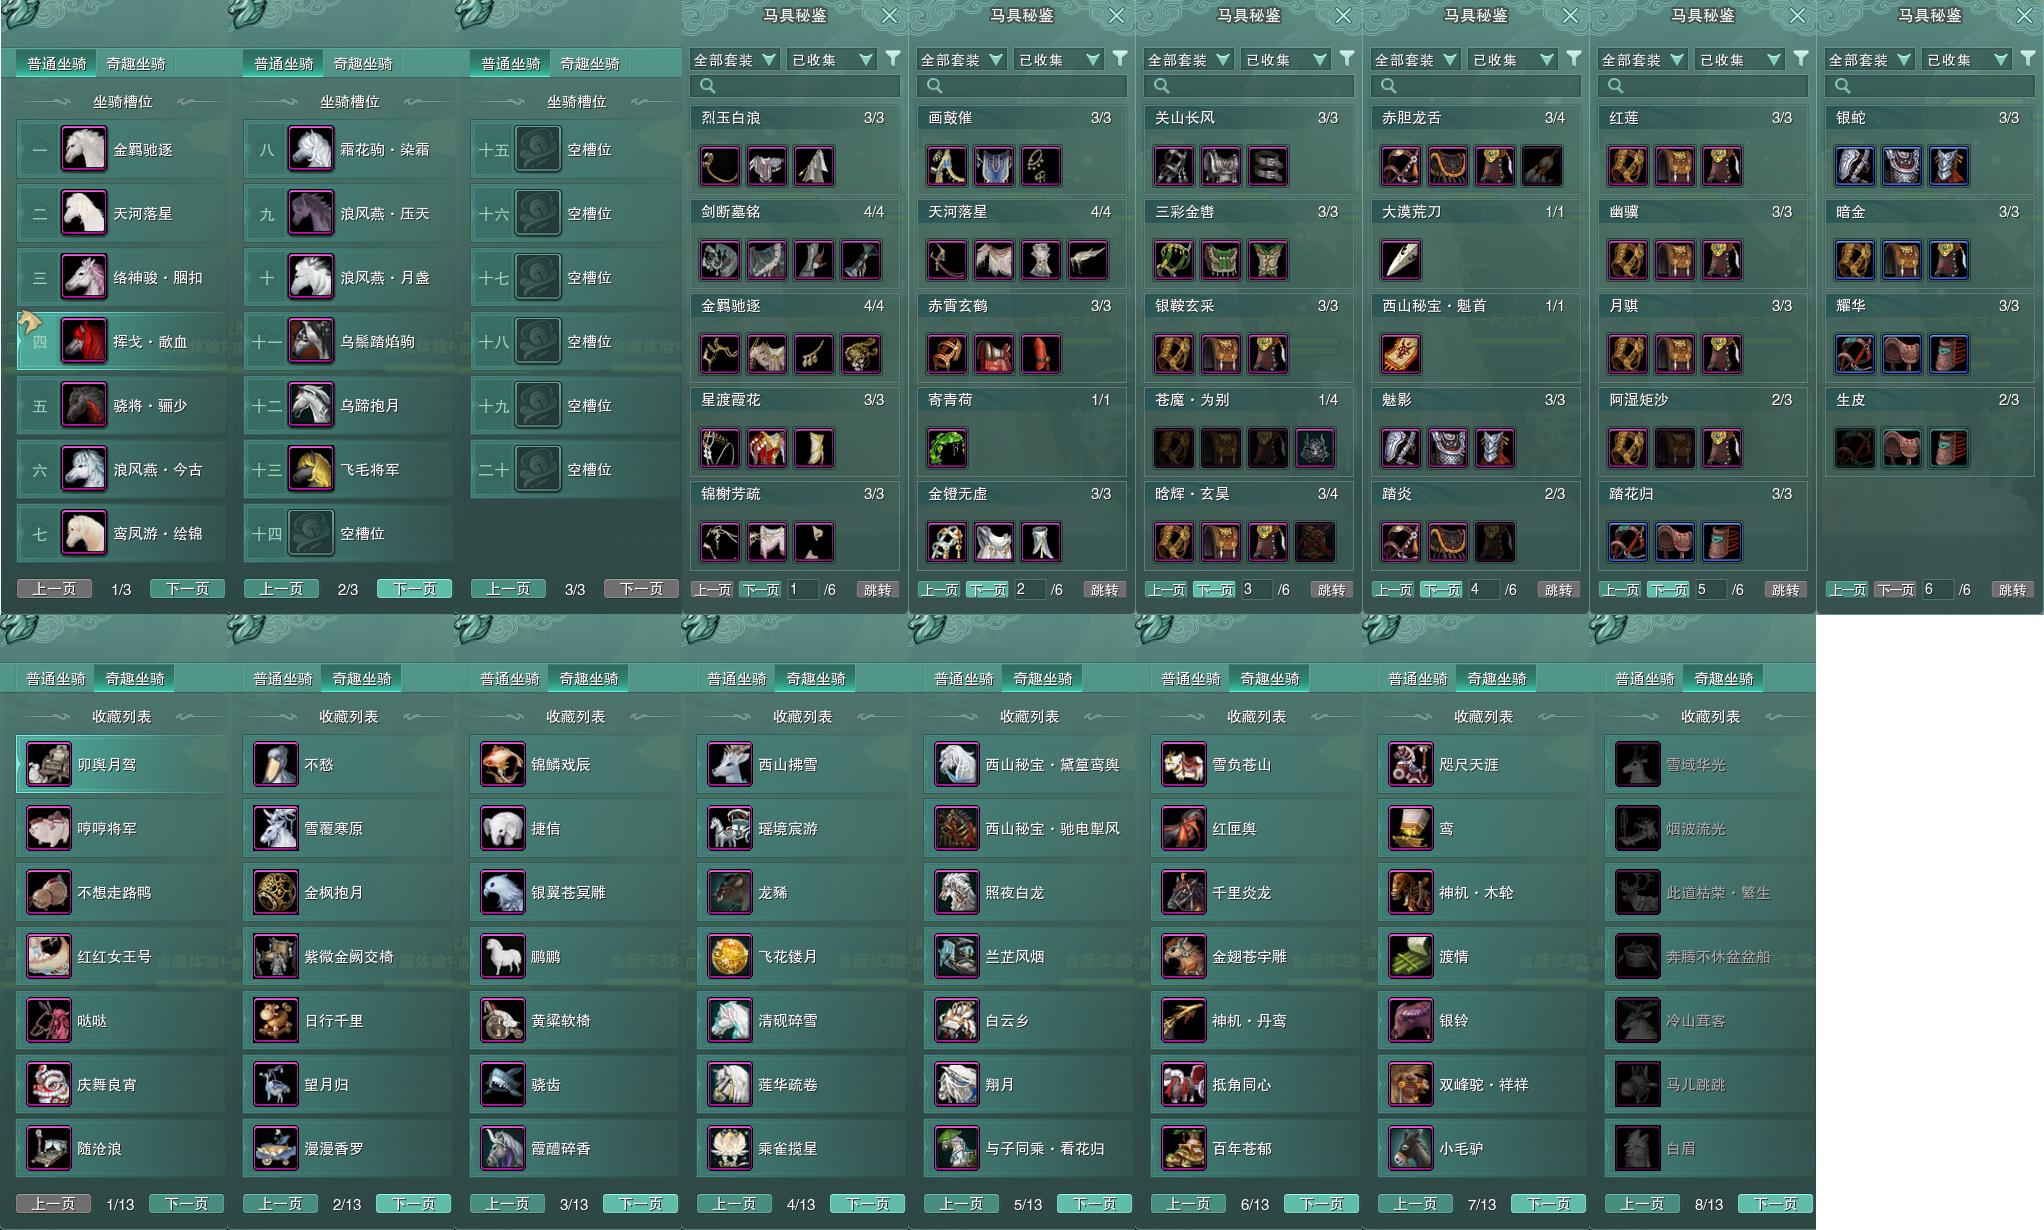Choose the 金枫抱月 mount icon
The image size is (2044, 1230).
pyautogui.click(x=275, y=892)
